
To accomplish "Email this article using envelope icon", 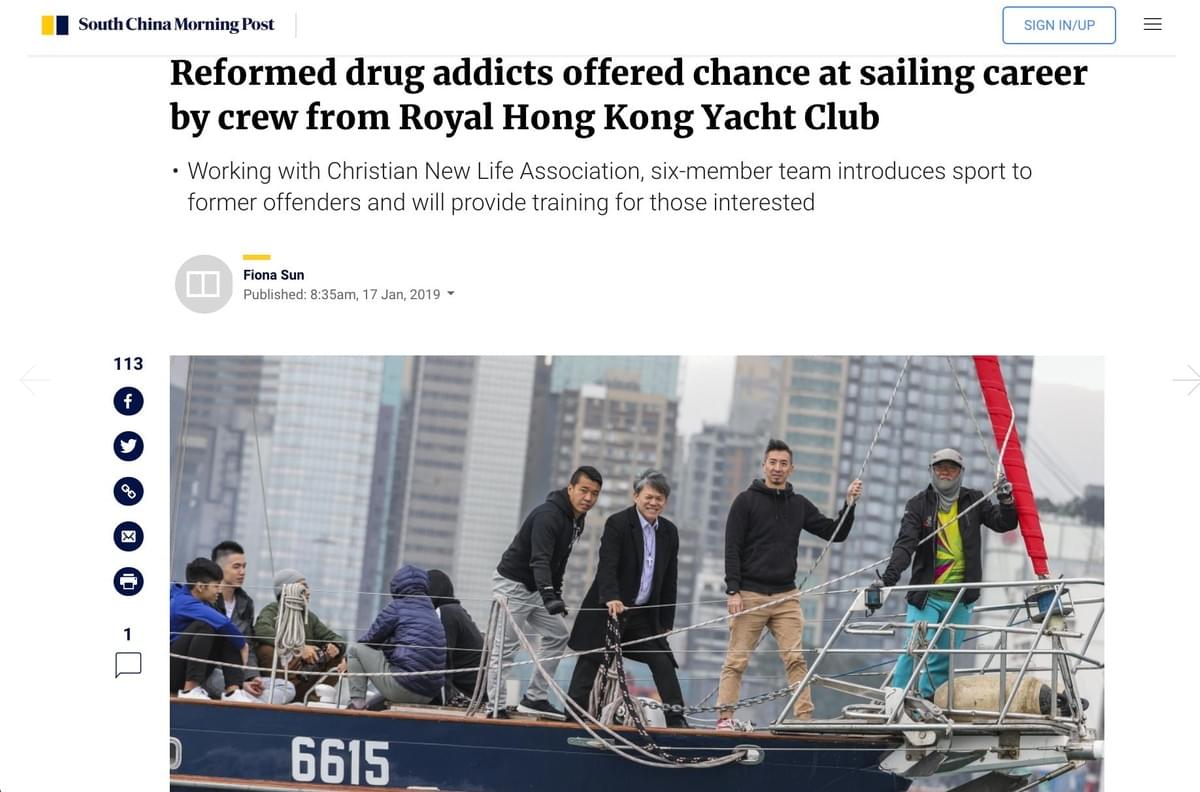I will pyautogui.click(x=128, y=536).
